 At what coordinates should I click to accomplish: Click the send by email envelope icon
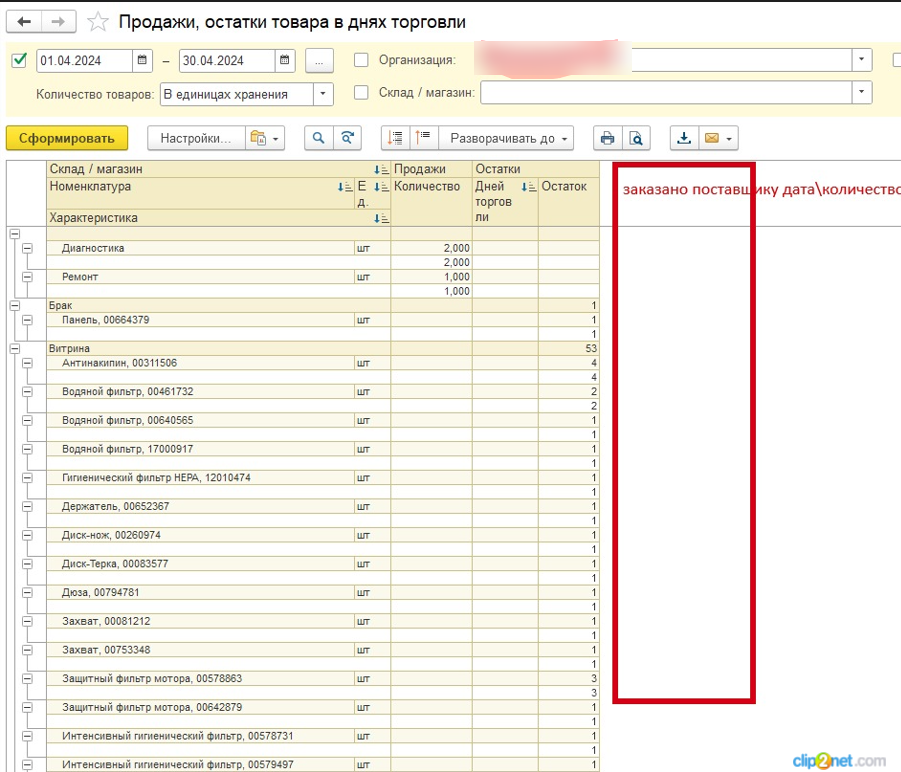(712, 138)
